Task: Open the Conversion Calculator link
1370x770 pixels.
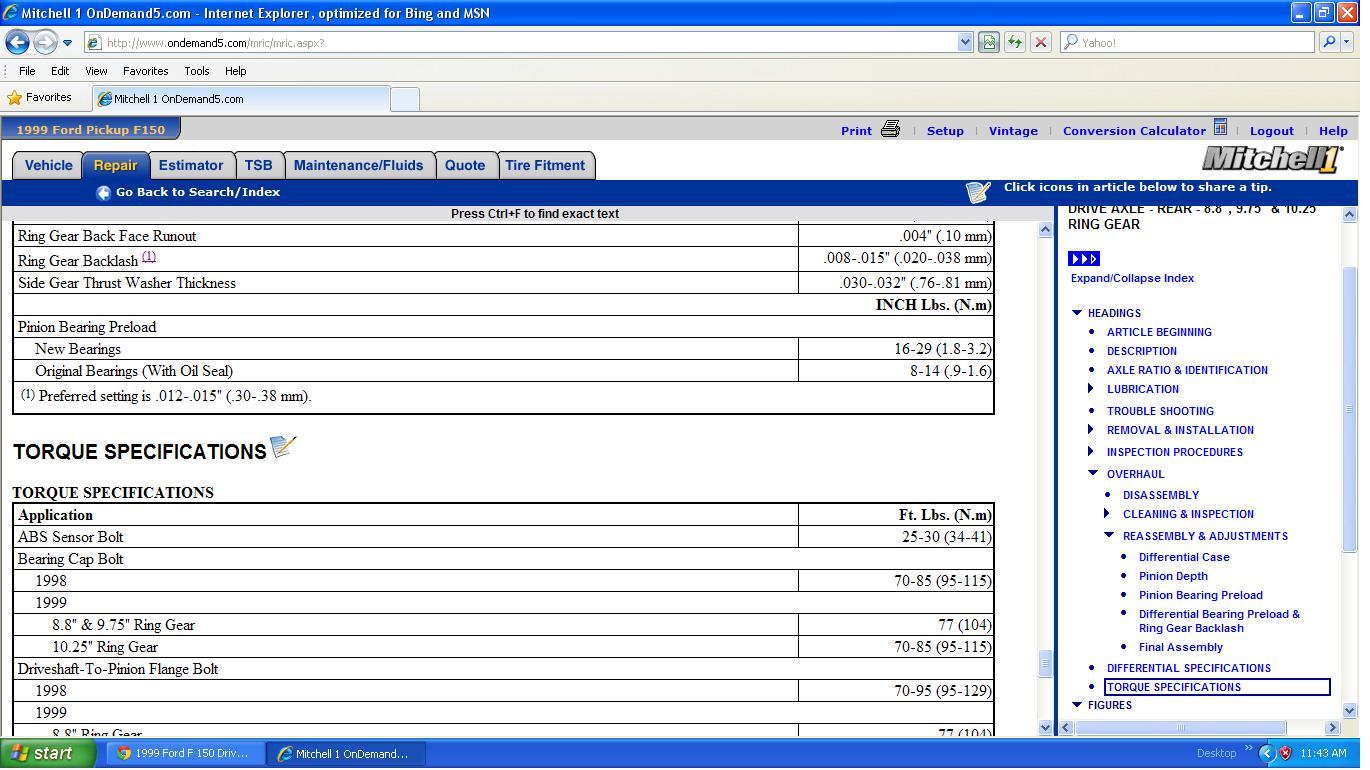Action: click(1134, 131)
